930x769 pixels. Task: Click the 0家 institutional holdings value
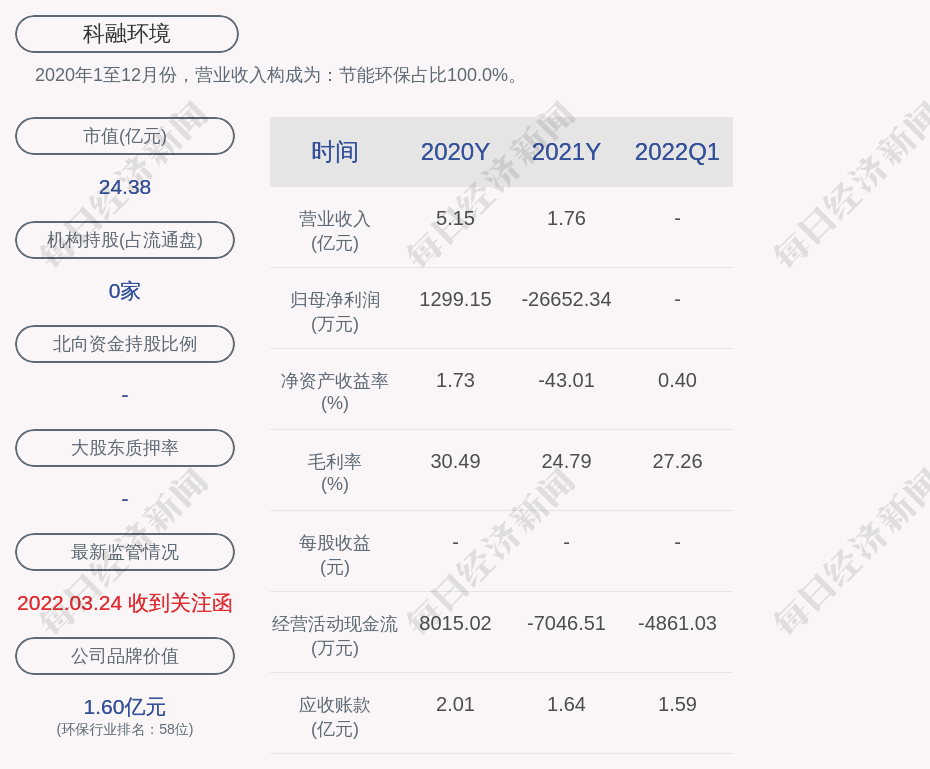pos(125,291)
